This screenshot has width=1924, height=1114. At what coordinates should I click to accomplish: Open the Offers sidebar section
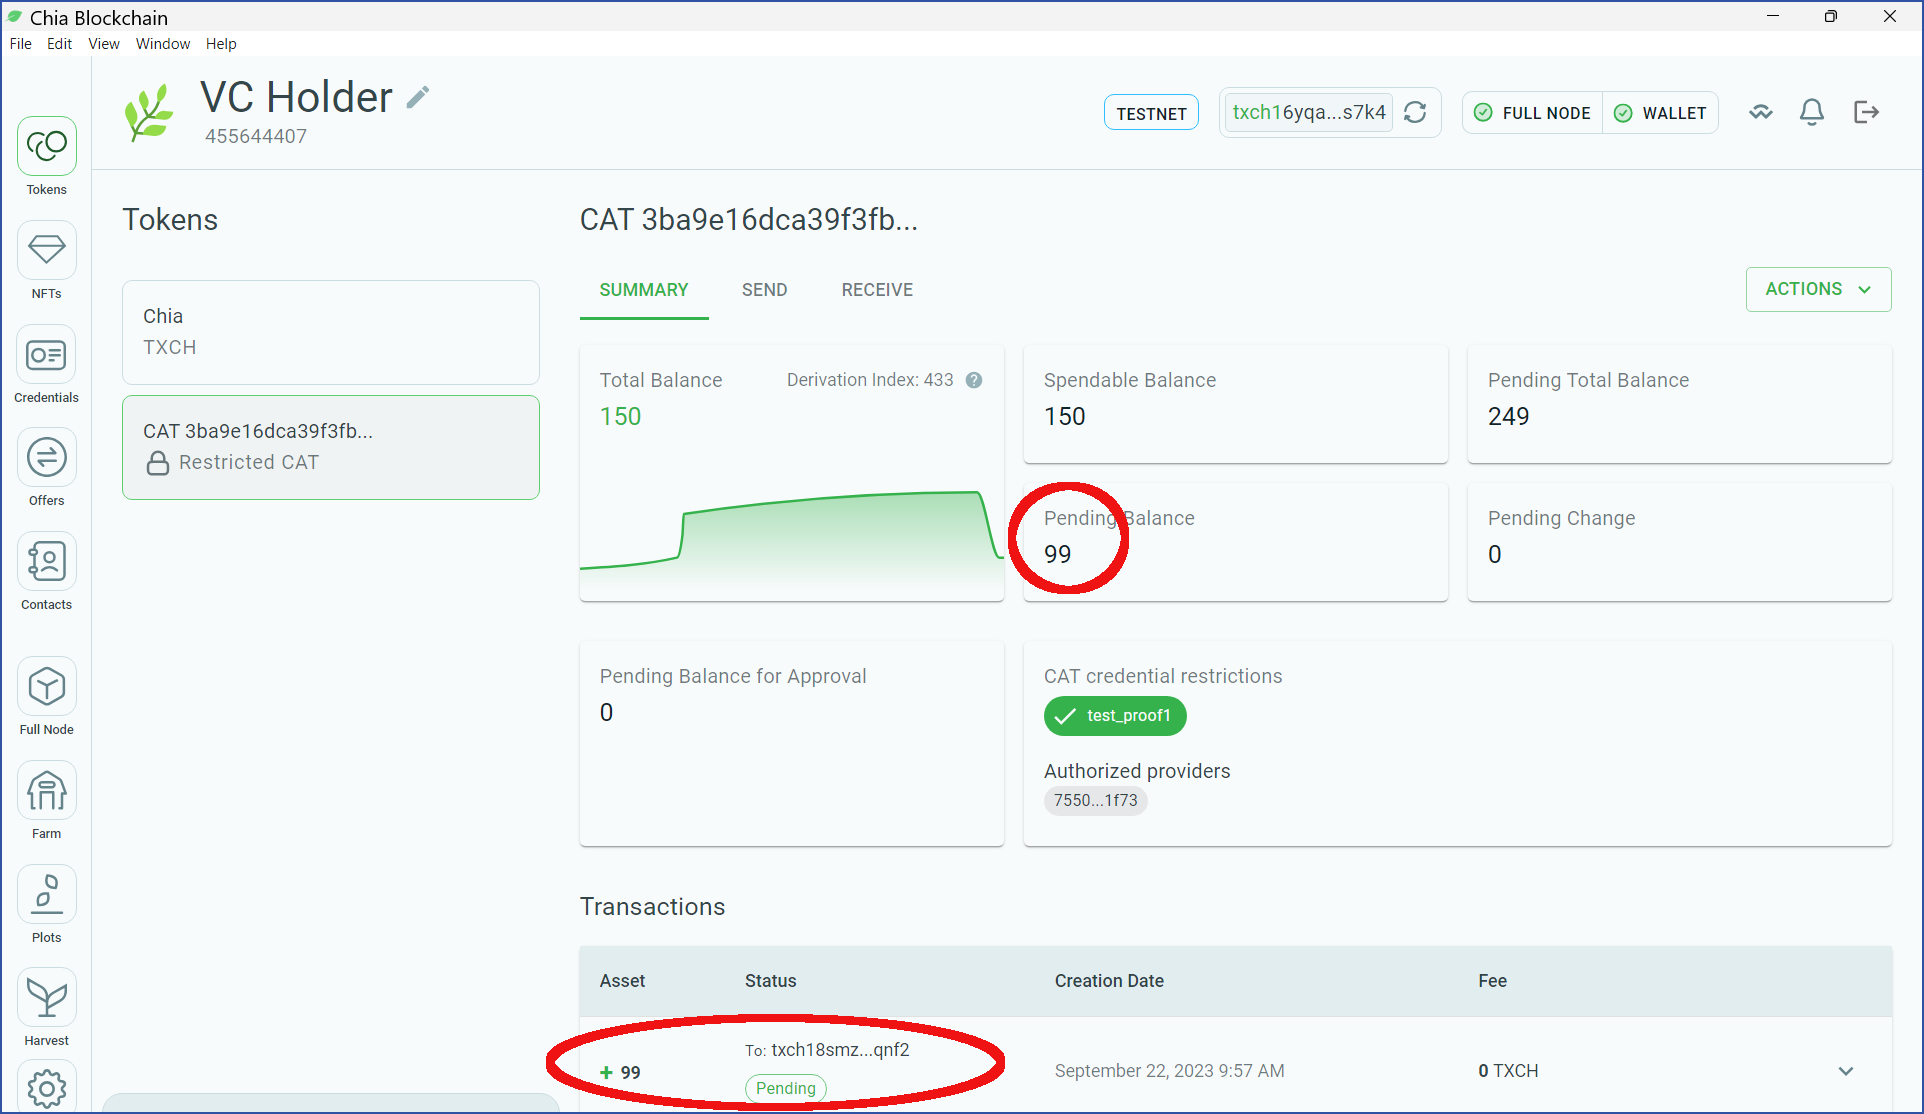[x=47, y=468]
